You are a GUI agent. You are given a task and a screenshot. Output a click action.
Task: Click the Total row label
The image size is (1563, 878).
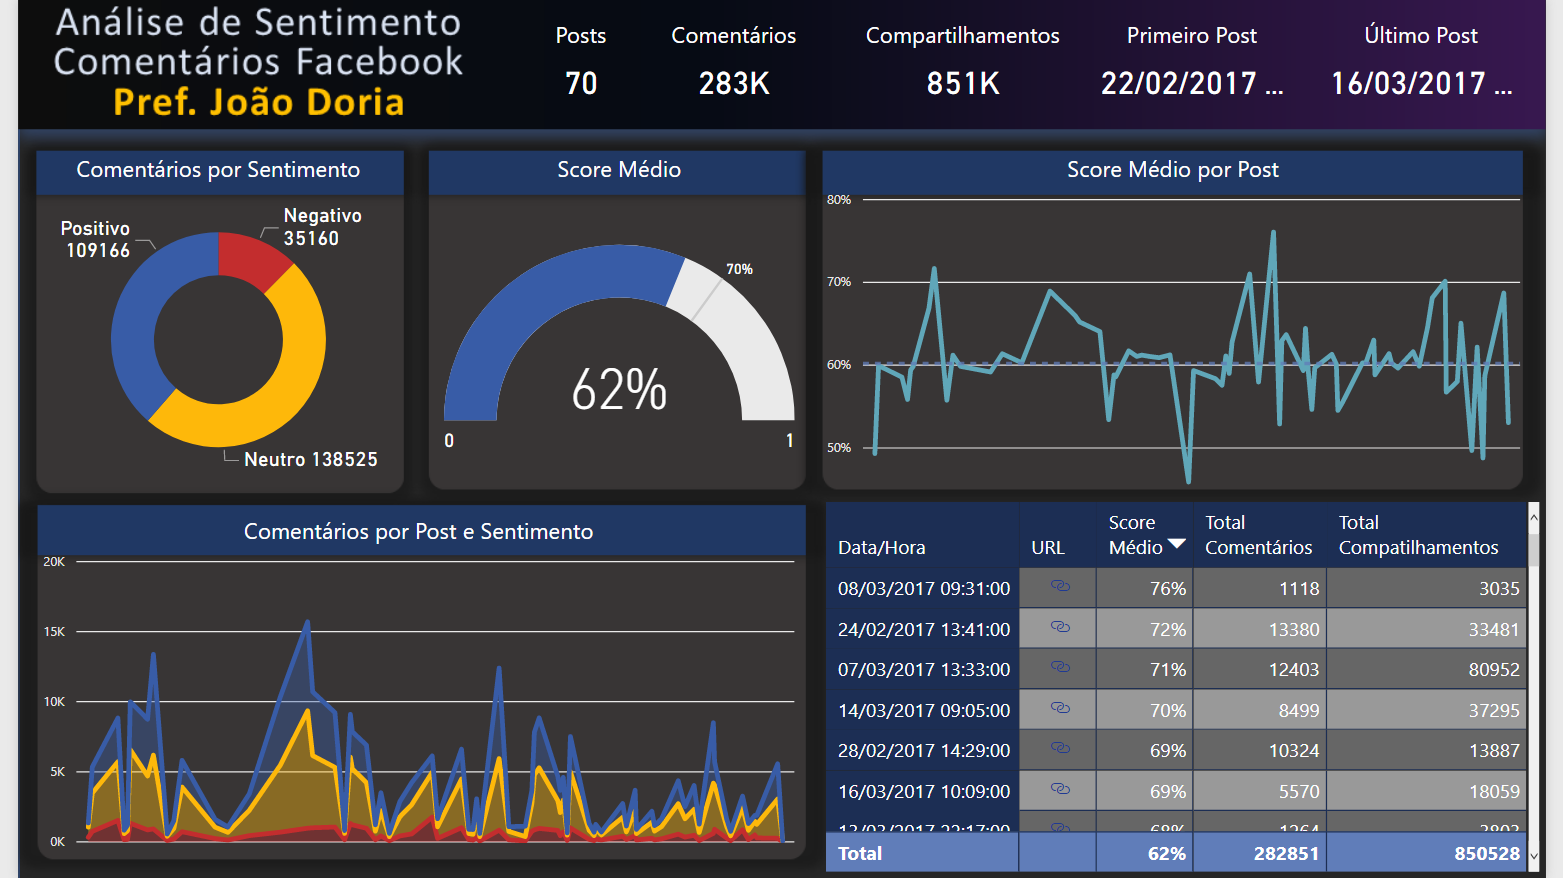click(x=860, y=854)
